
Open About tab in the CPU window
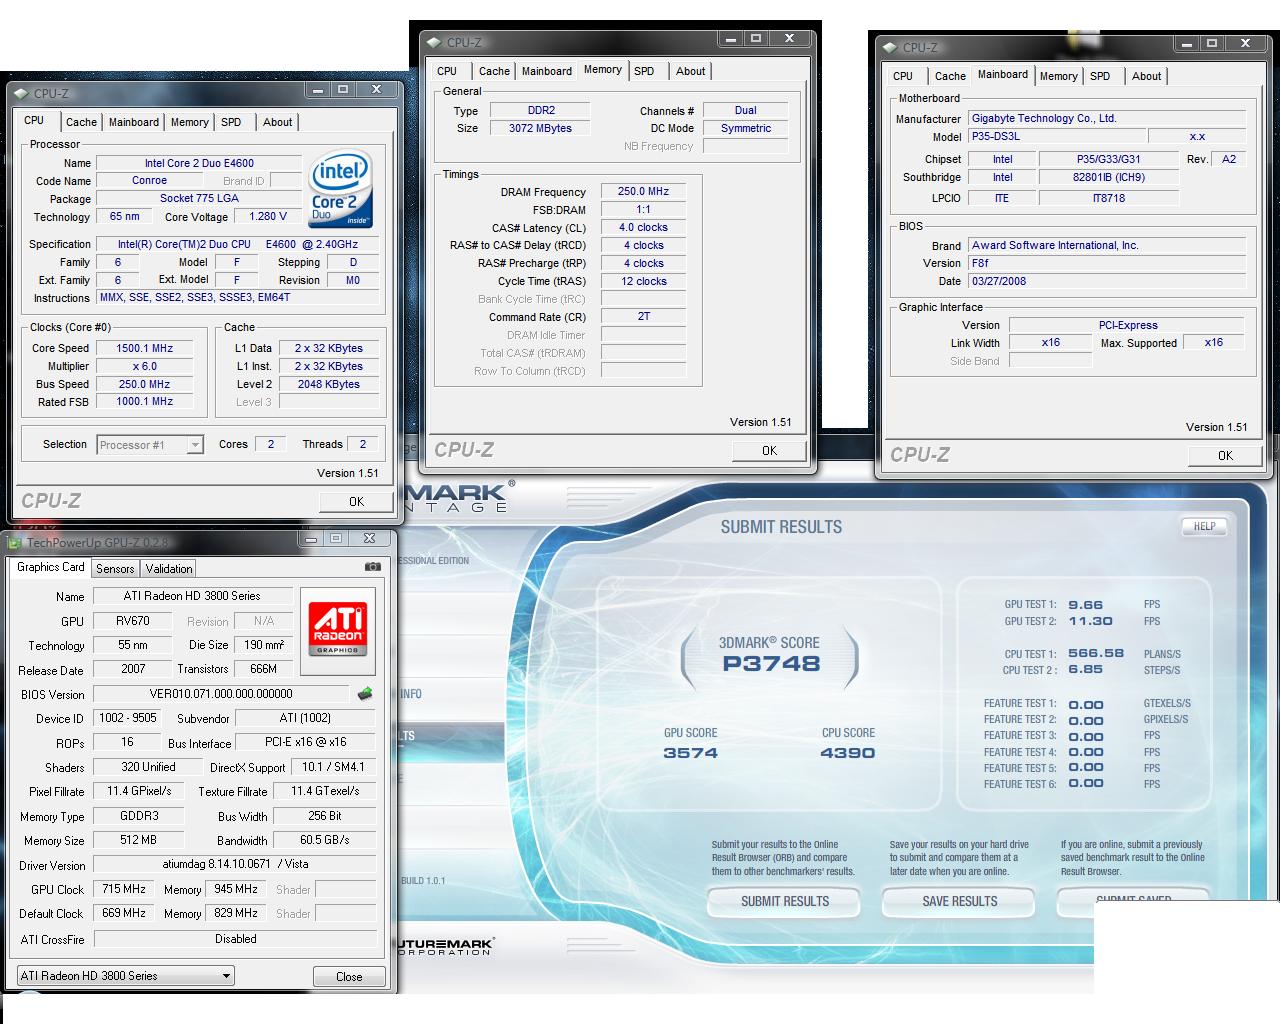[x=277, y=122]
